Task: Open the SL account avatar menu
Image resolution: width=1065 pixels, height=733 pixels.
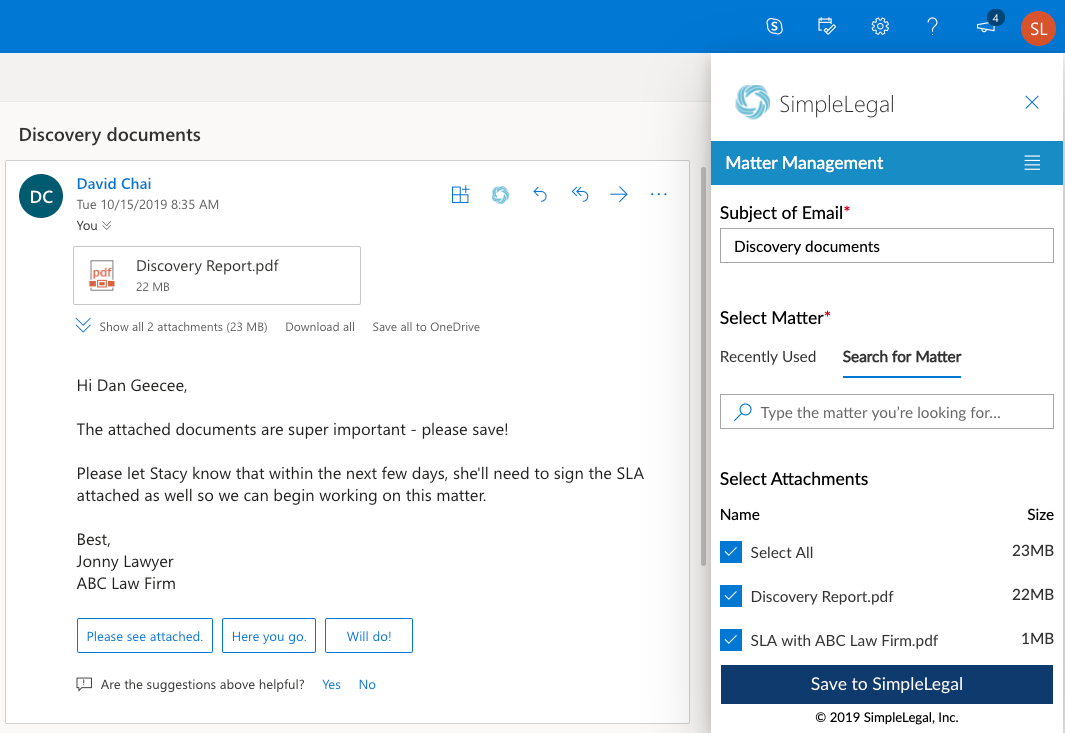Action: click(x=1038, y=28)
